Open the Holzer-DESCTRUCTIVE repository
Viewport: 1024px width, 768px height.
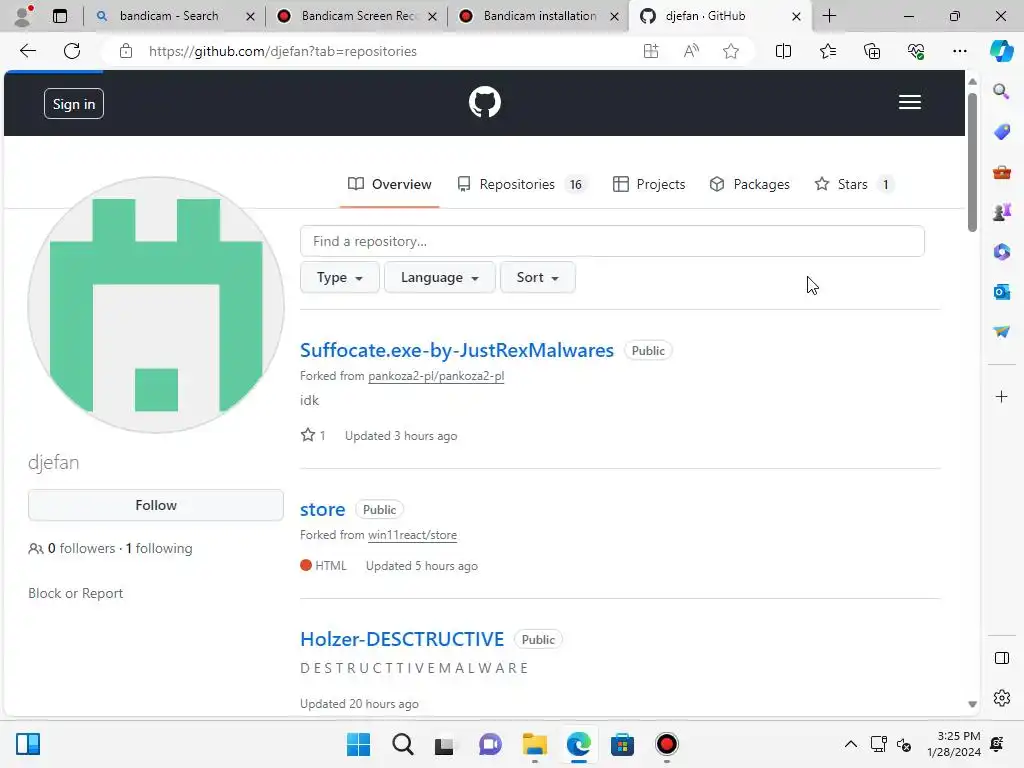point(402,639)
